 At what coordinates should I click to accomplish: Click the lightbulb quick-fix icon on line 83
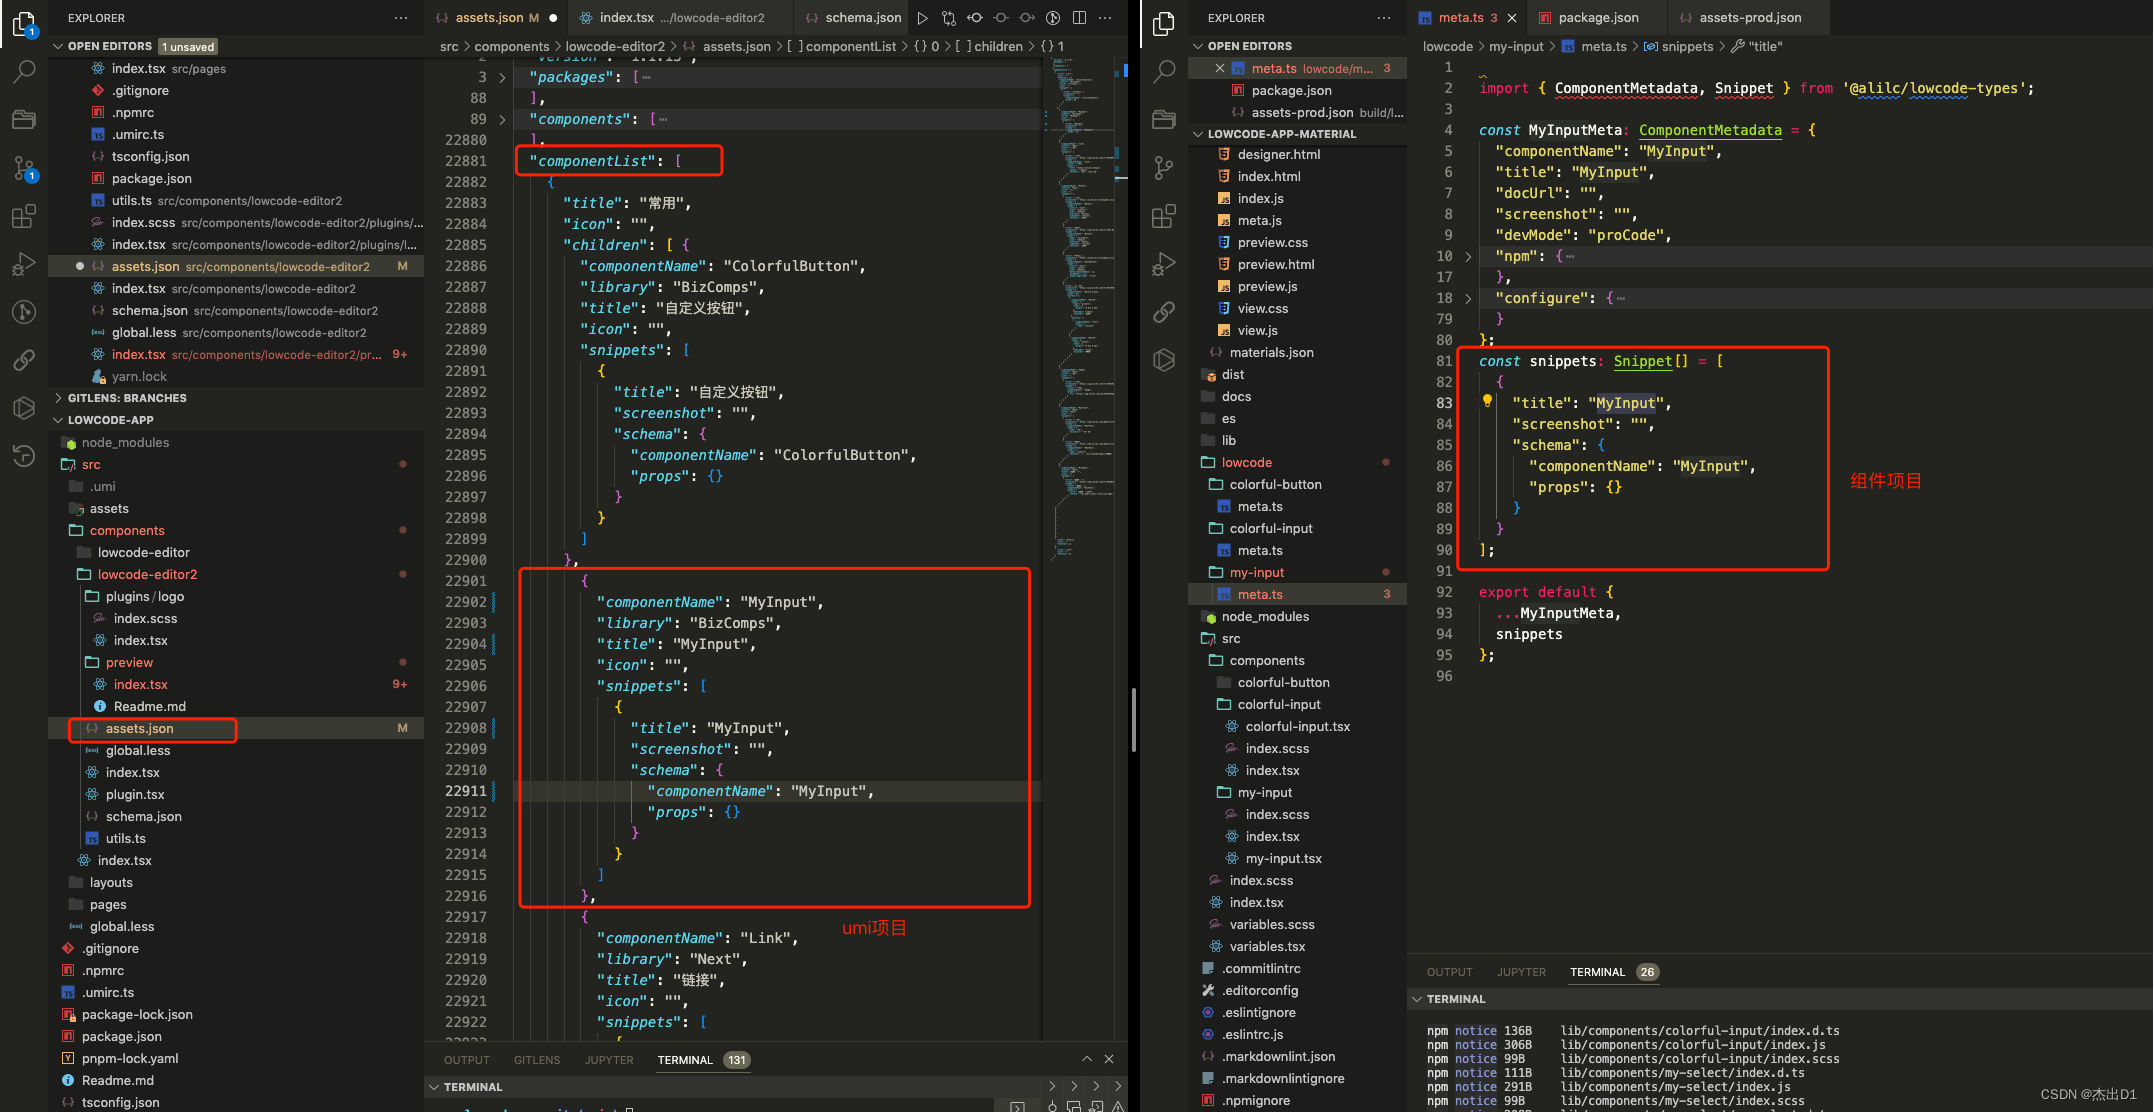[1487, 402]
